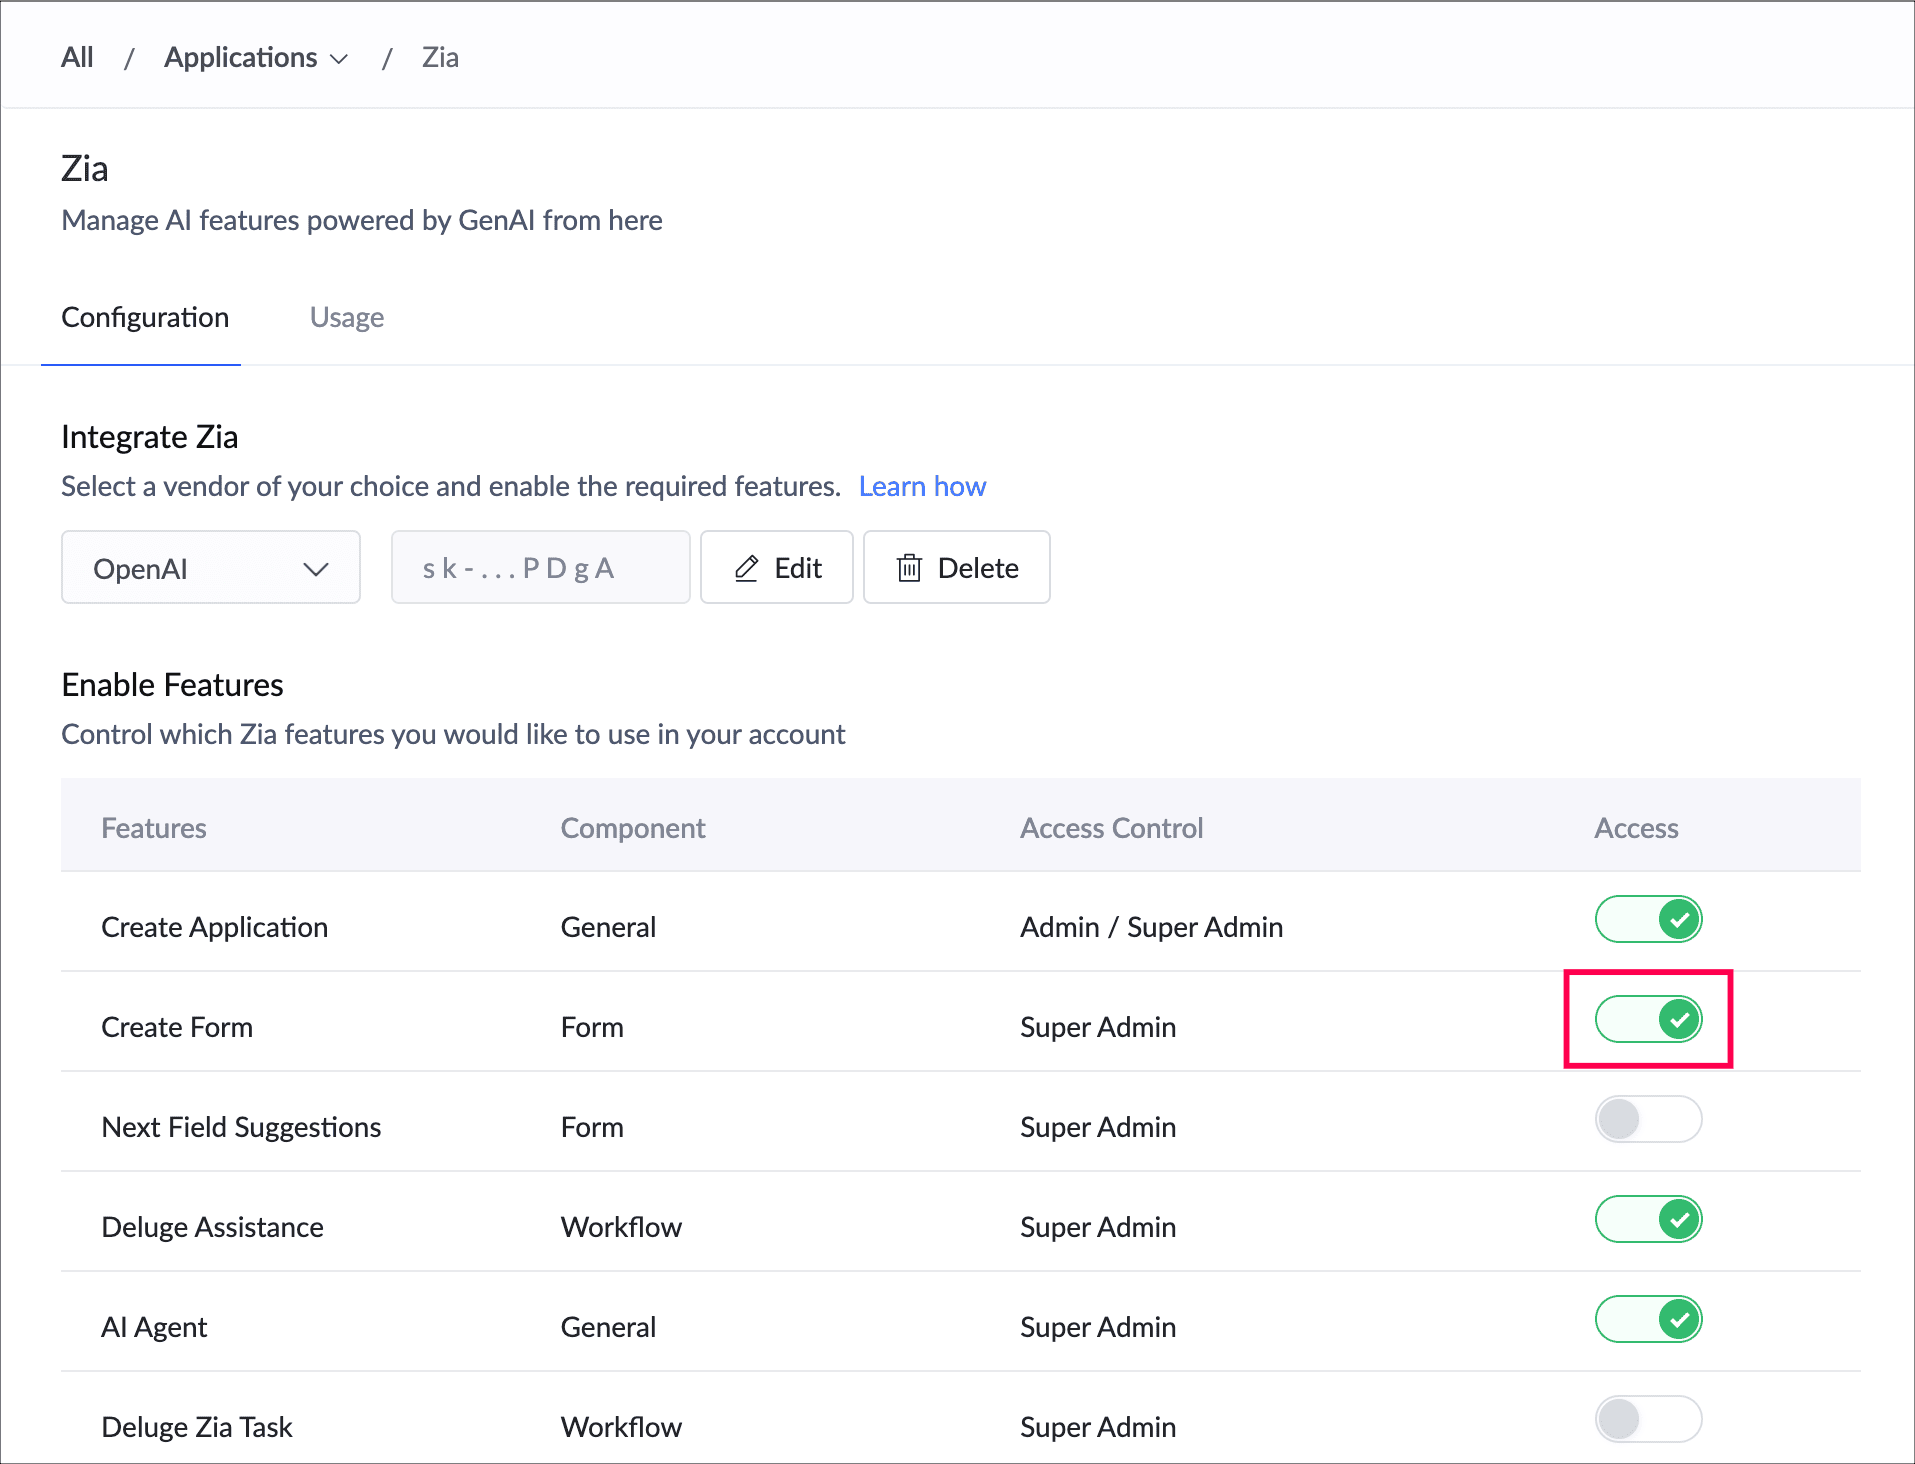The height and width of the screenshot is (1464, 1915).
Task: Go to All in breadcrumb
Action: pos(77,58)
